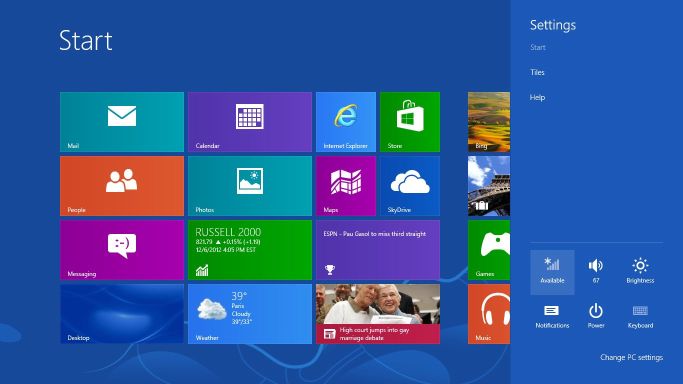The height and width of the screenshot is (384, 683).
Task: Open the Bing tile
Action: click(489, 122)
